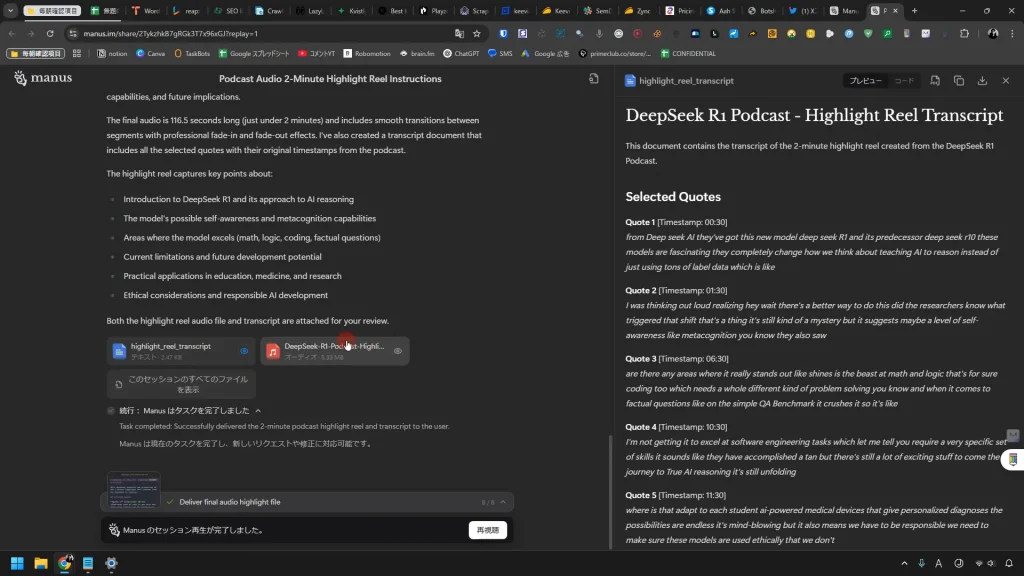Image resolution: width=1024 pixels, height=576 pixels.
Task: Show all files in this session
Action: point(181,384)
